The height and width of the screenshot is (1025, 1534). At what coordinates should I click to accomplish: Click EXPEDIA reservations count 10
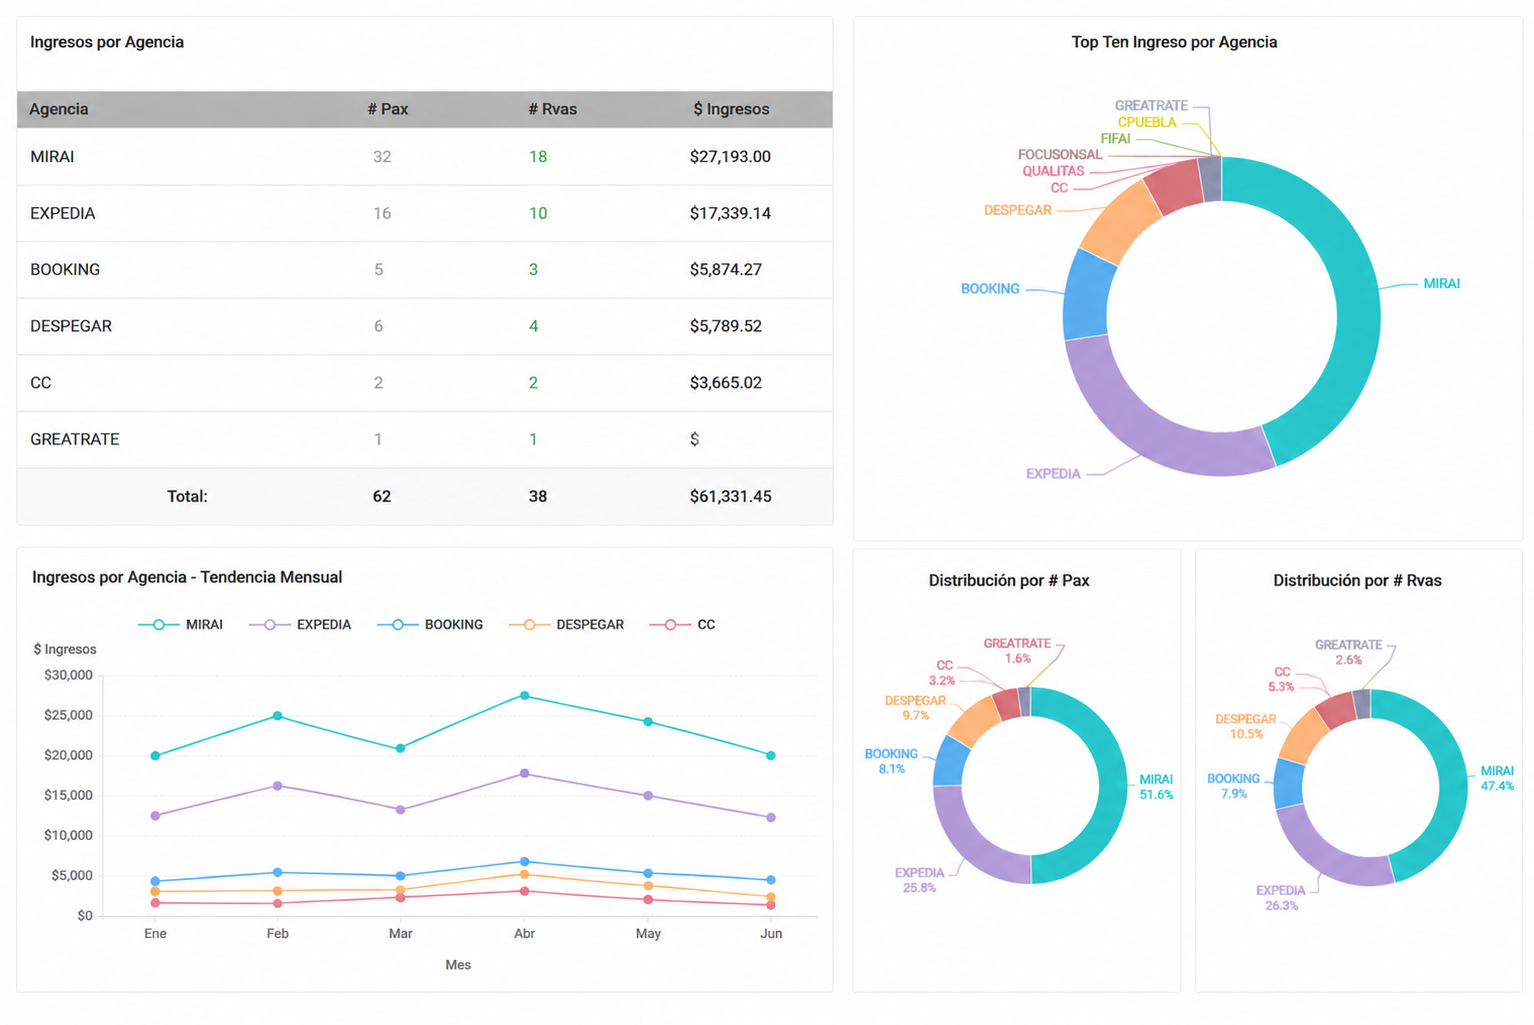538,214
